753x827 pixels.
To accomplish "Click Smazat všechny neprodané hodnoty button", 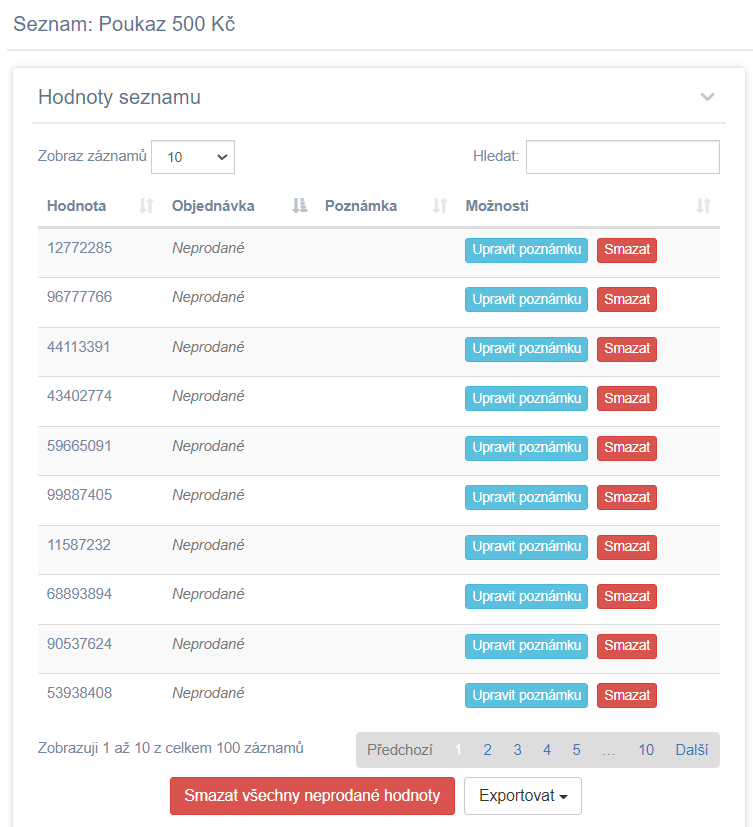I will coord(312,795).
